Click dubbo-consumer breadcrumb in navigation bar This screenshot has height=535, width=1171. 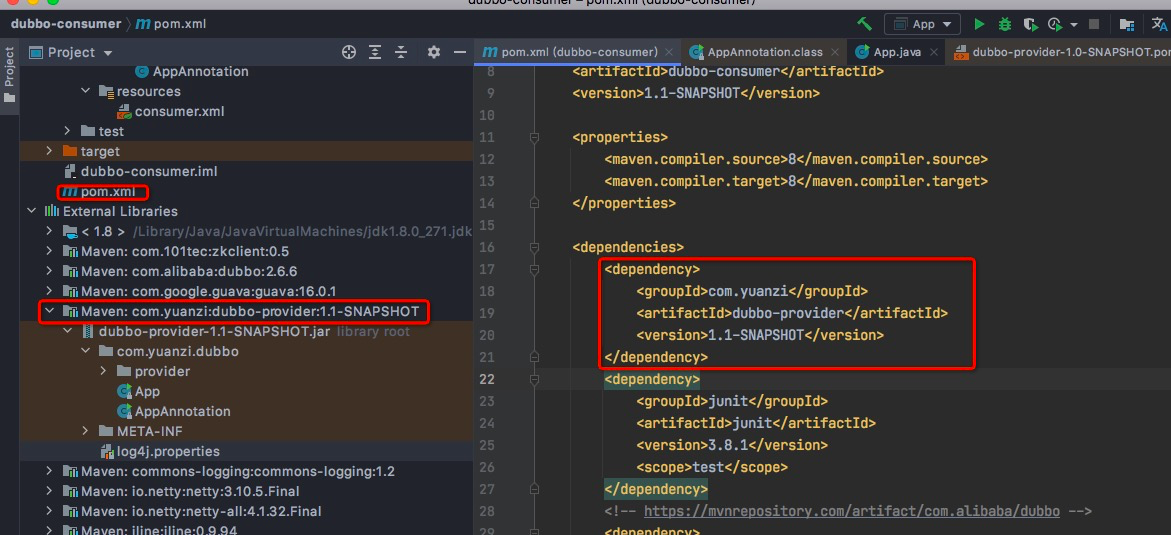point(66,24)
